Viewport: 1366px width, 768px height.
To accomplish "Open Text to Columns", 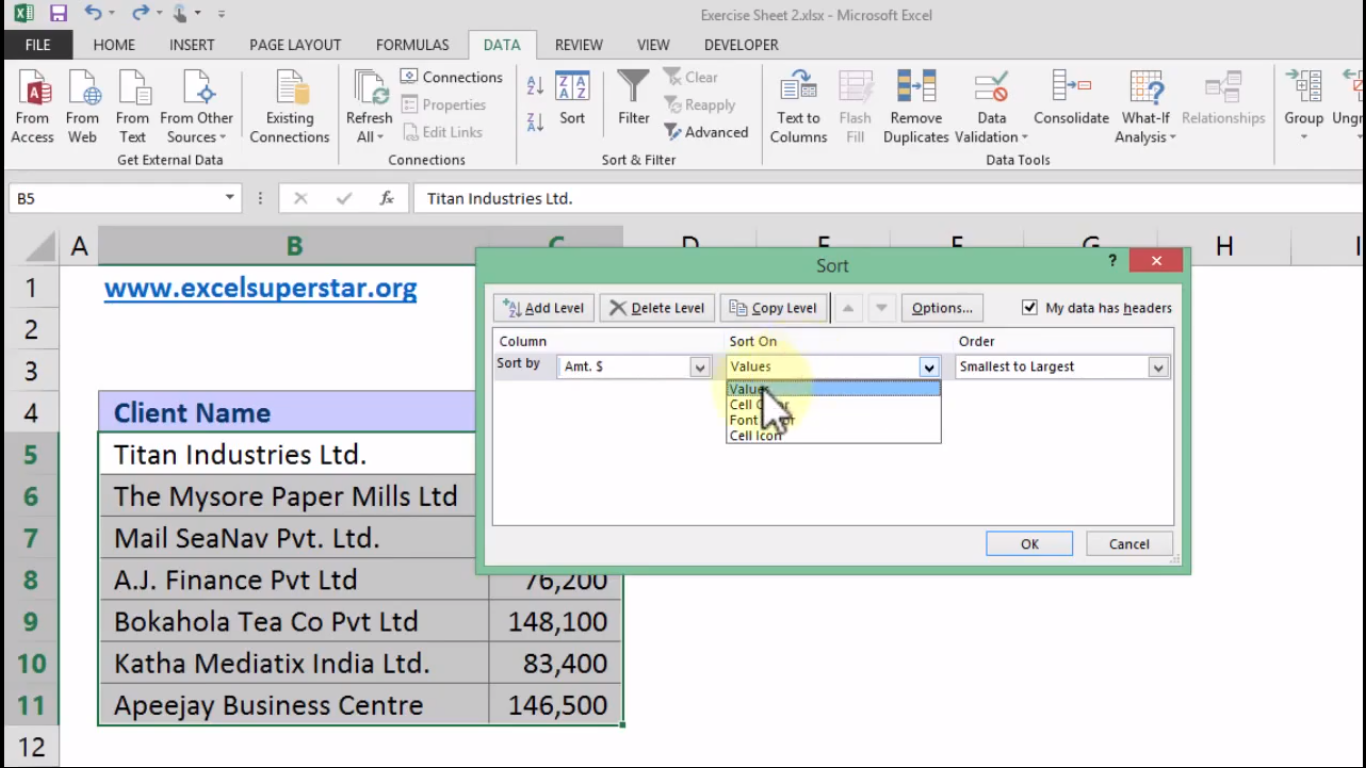I will click(798, 107).
